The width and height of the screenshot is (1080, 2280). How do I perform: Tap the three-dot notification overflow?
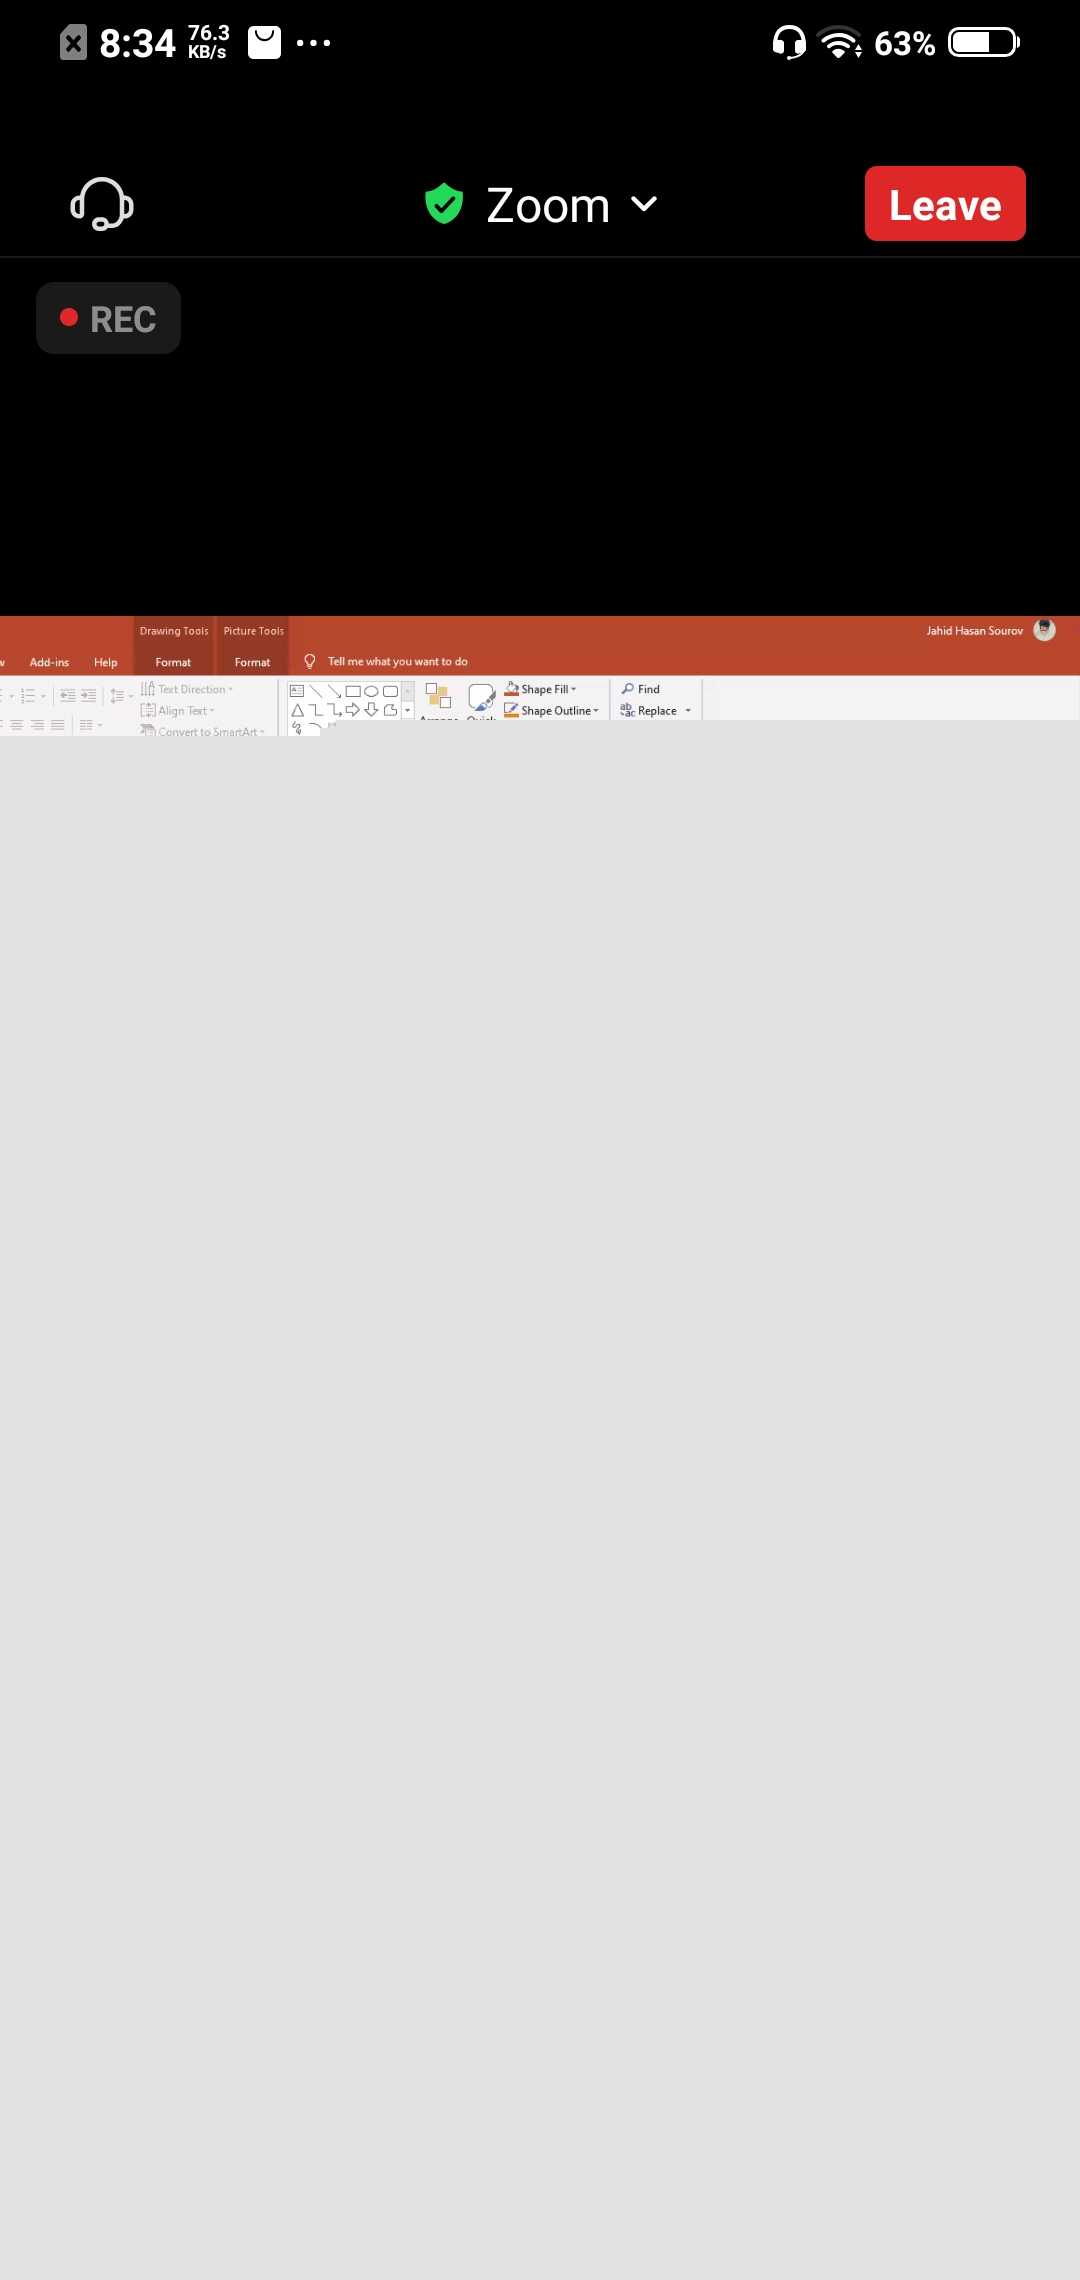point(313,42)
